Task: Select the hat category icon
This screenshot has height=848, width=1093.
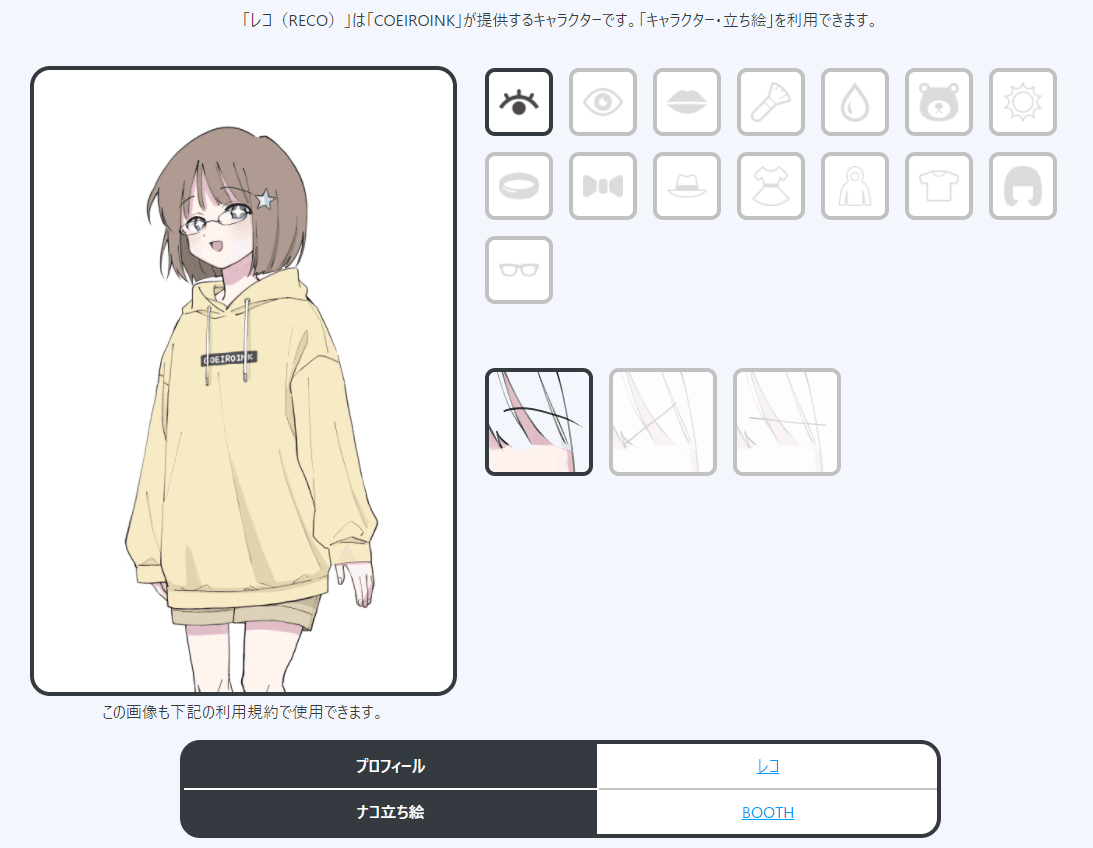Action: (x=687, y=186)
